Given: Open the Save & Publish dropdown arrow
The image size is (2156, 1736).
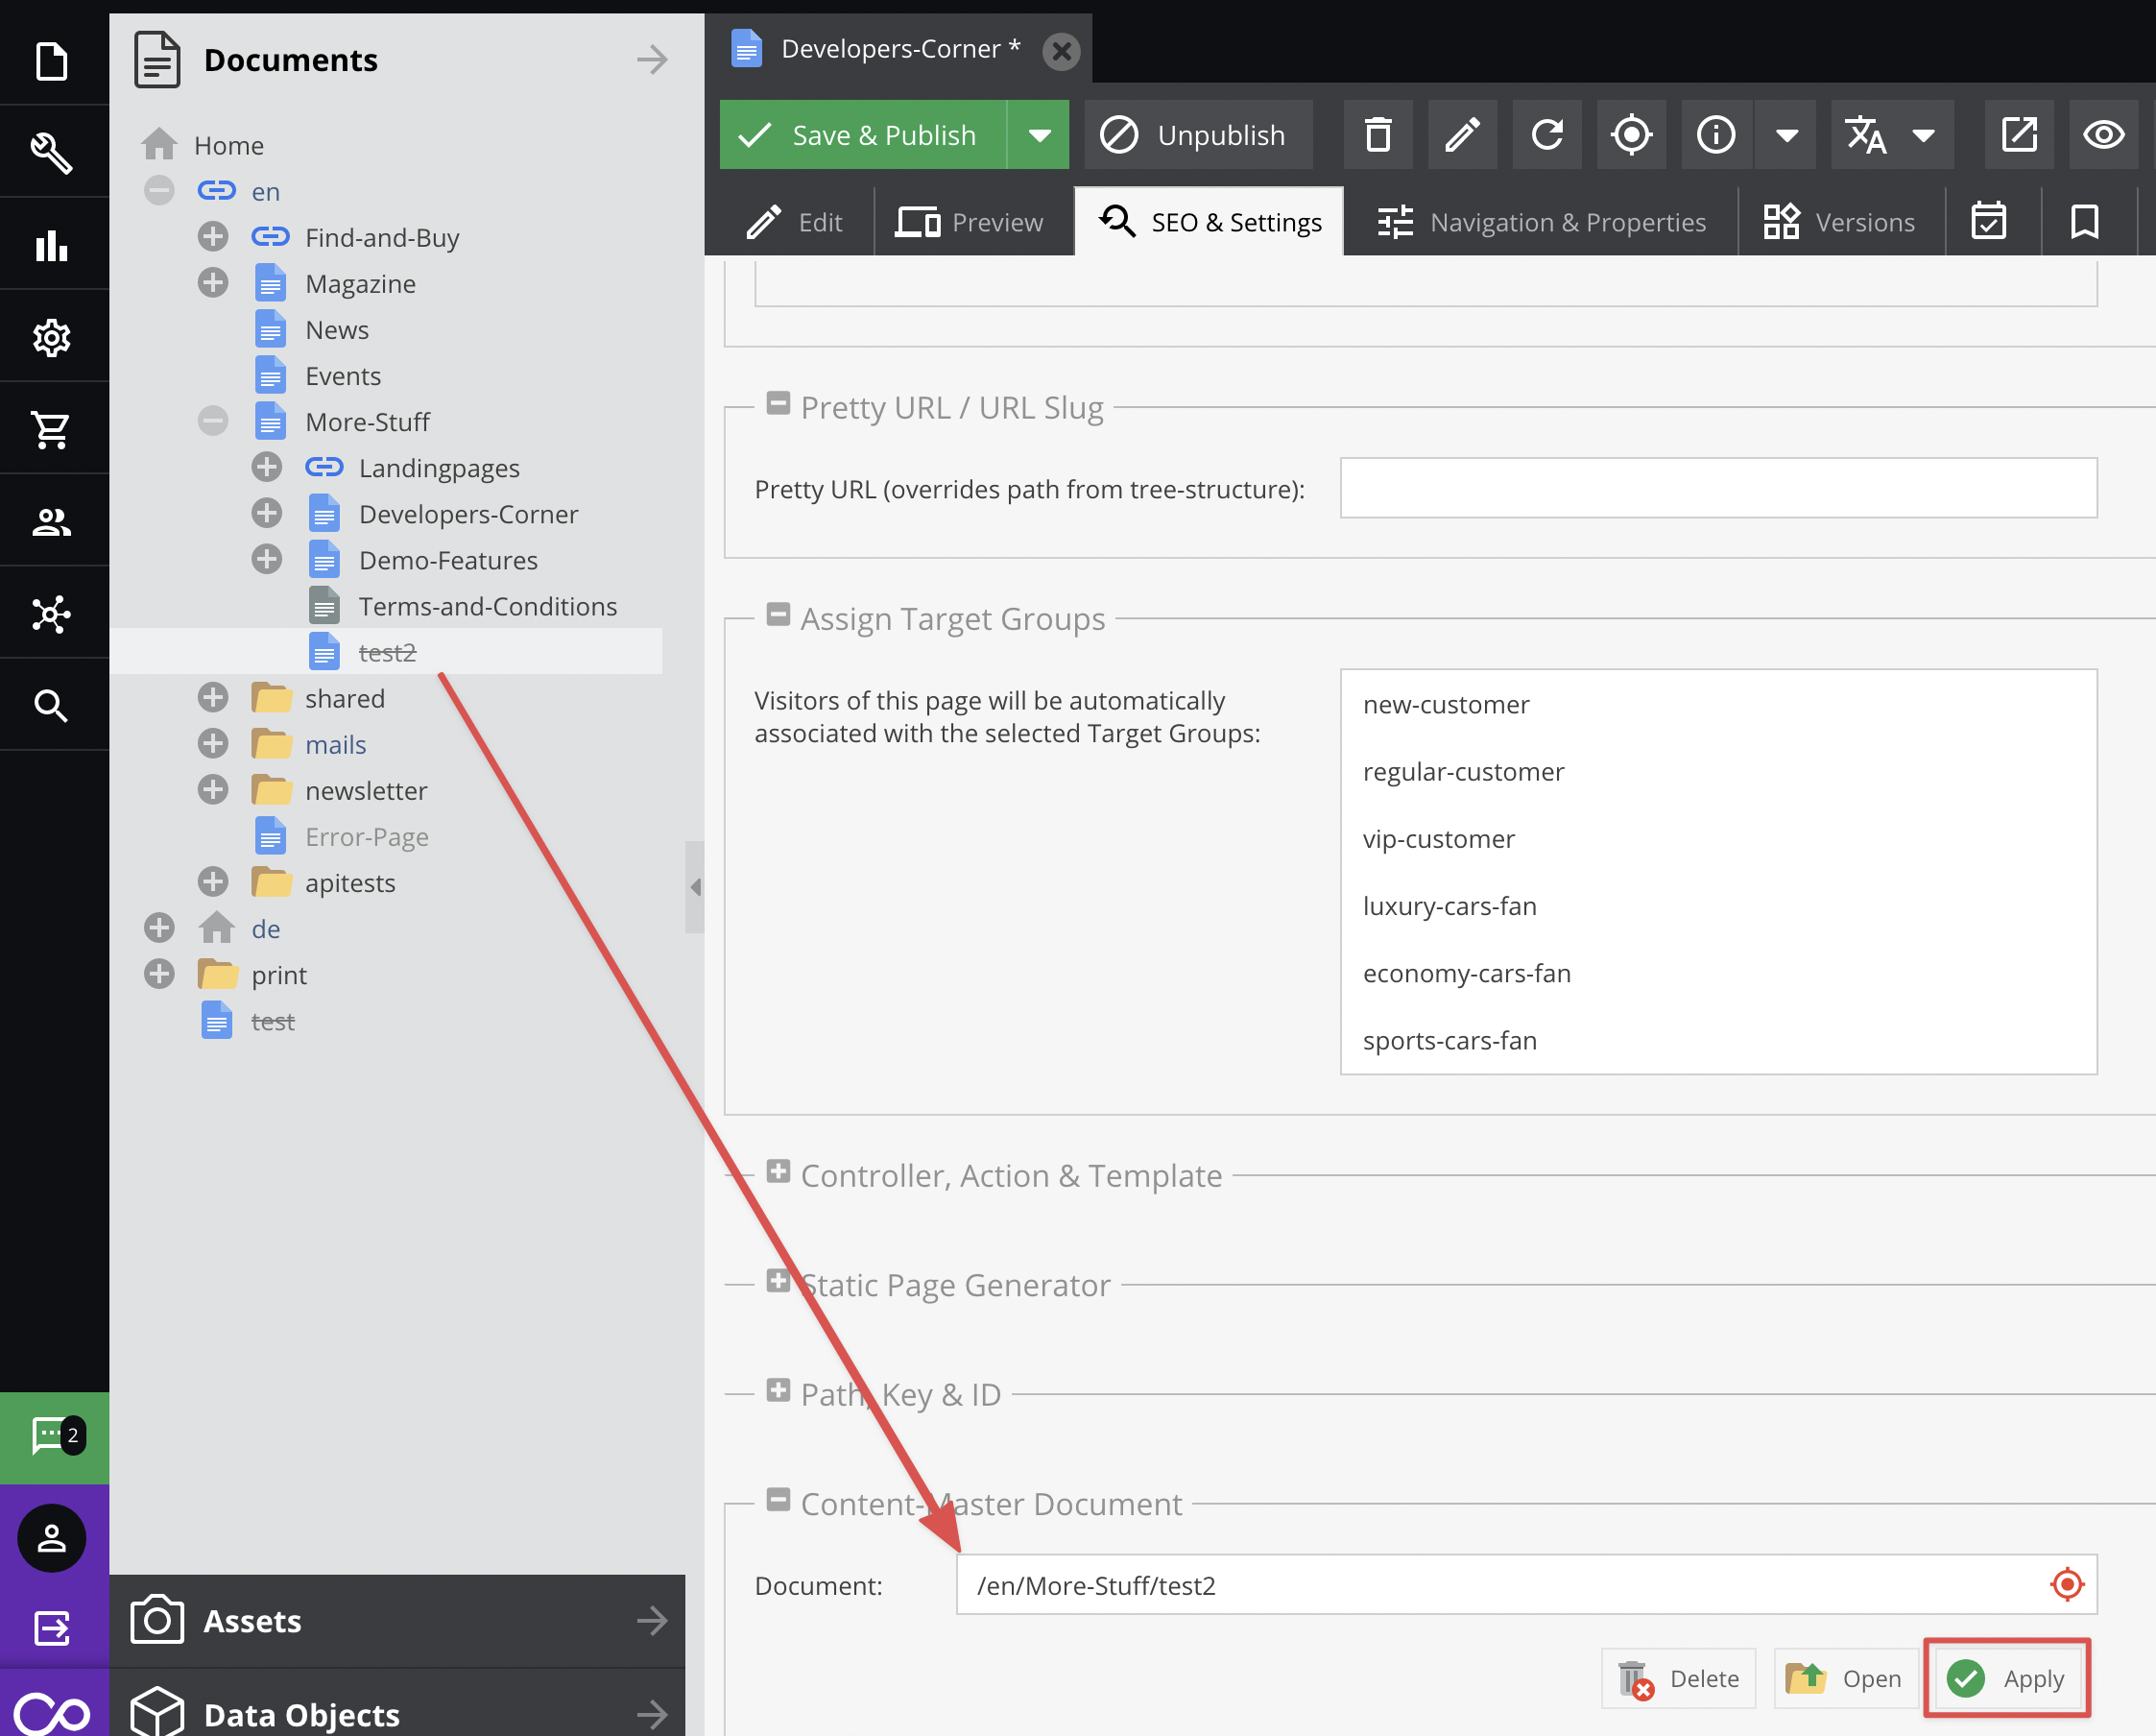Looking at the screenshot, I should point(1039,135).
